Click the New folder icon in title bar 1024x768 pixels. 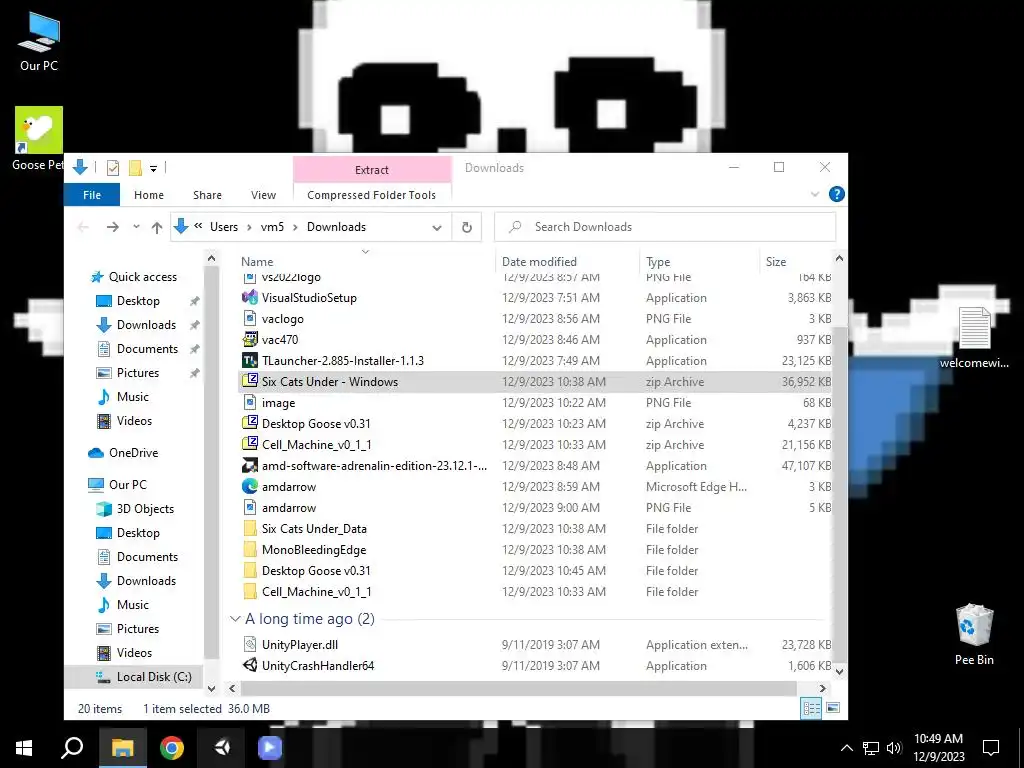coord(135,168)
